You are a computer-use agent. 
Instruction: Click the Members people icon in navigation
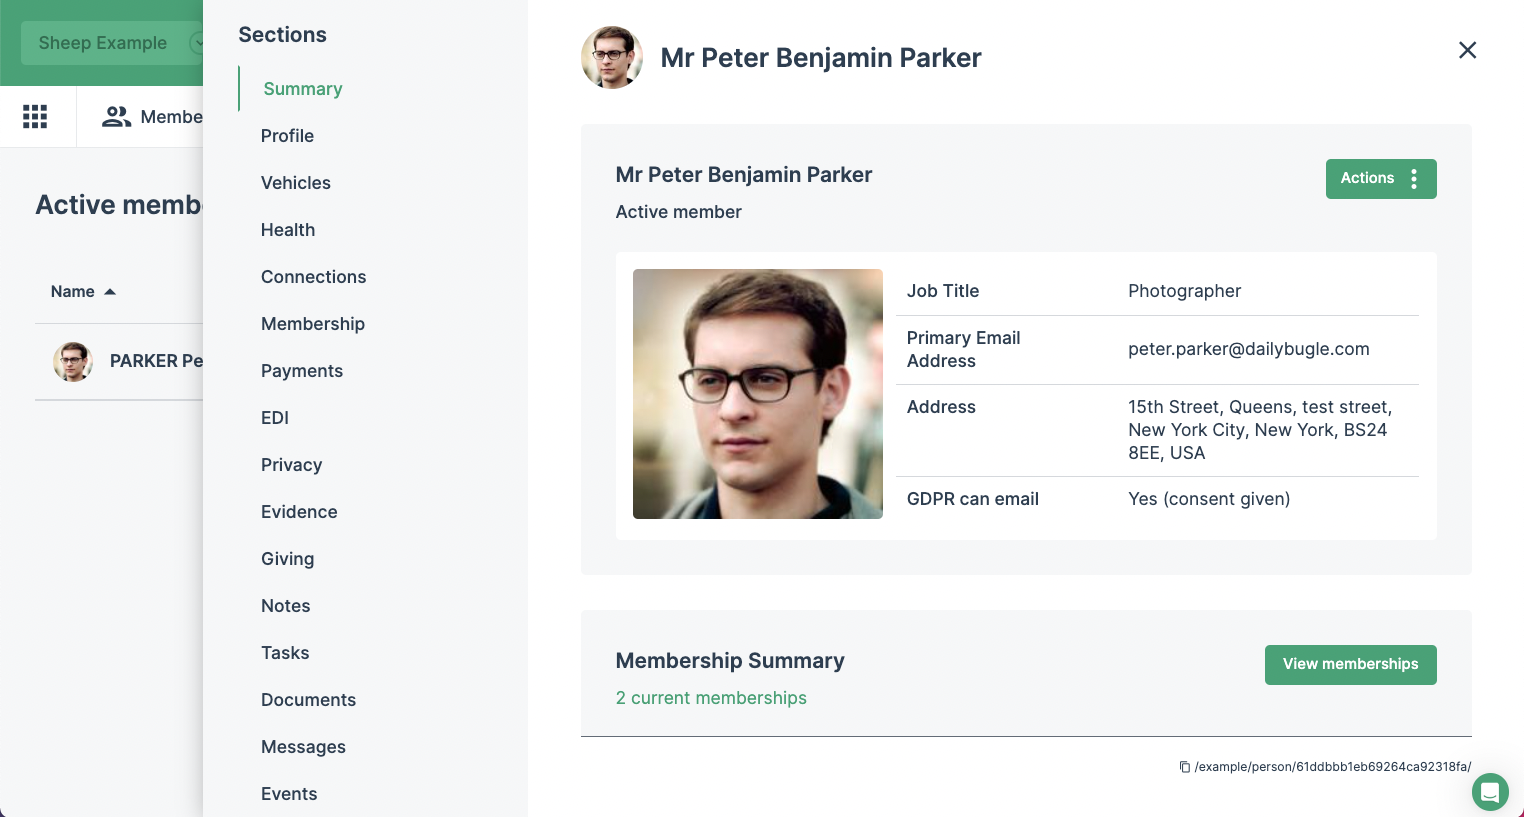point(116,116)
